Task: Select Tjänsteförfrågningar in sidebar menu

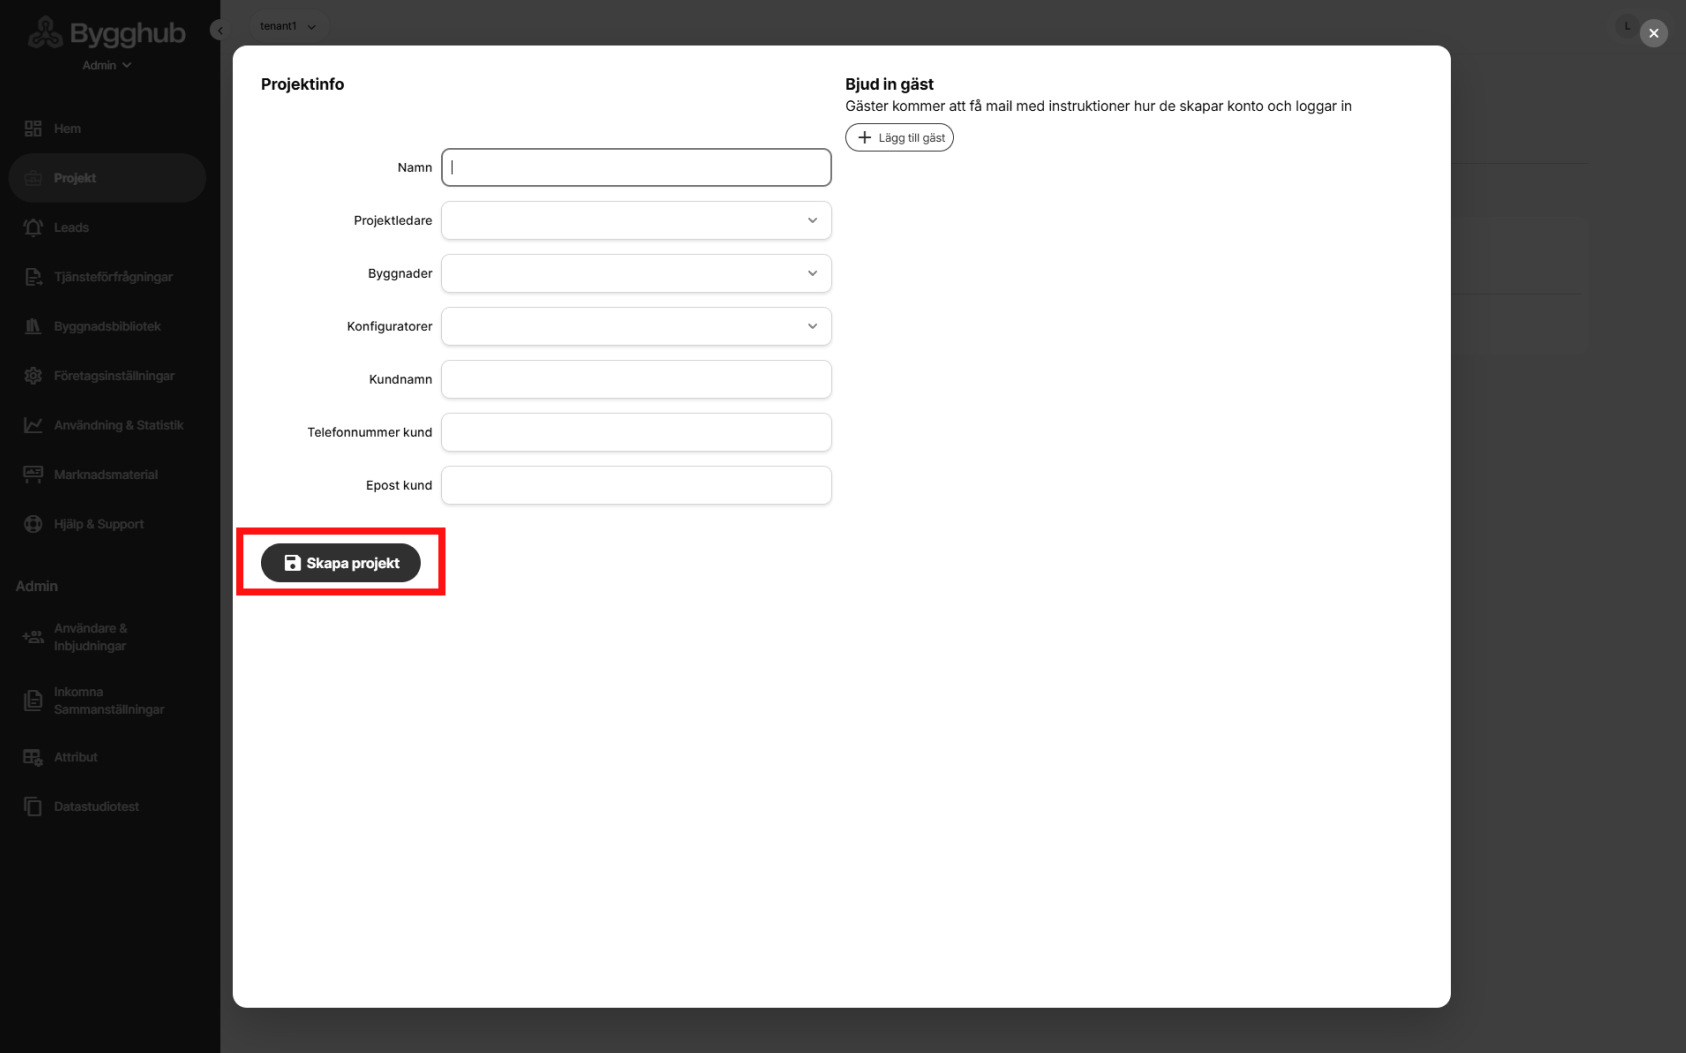Action: click(x=113, y=277)
